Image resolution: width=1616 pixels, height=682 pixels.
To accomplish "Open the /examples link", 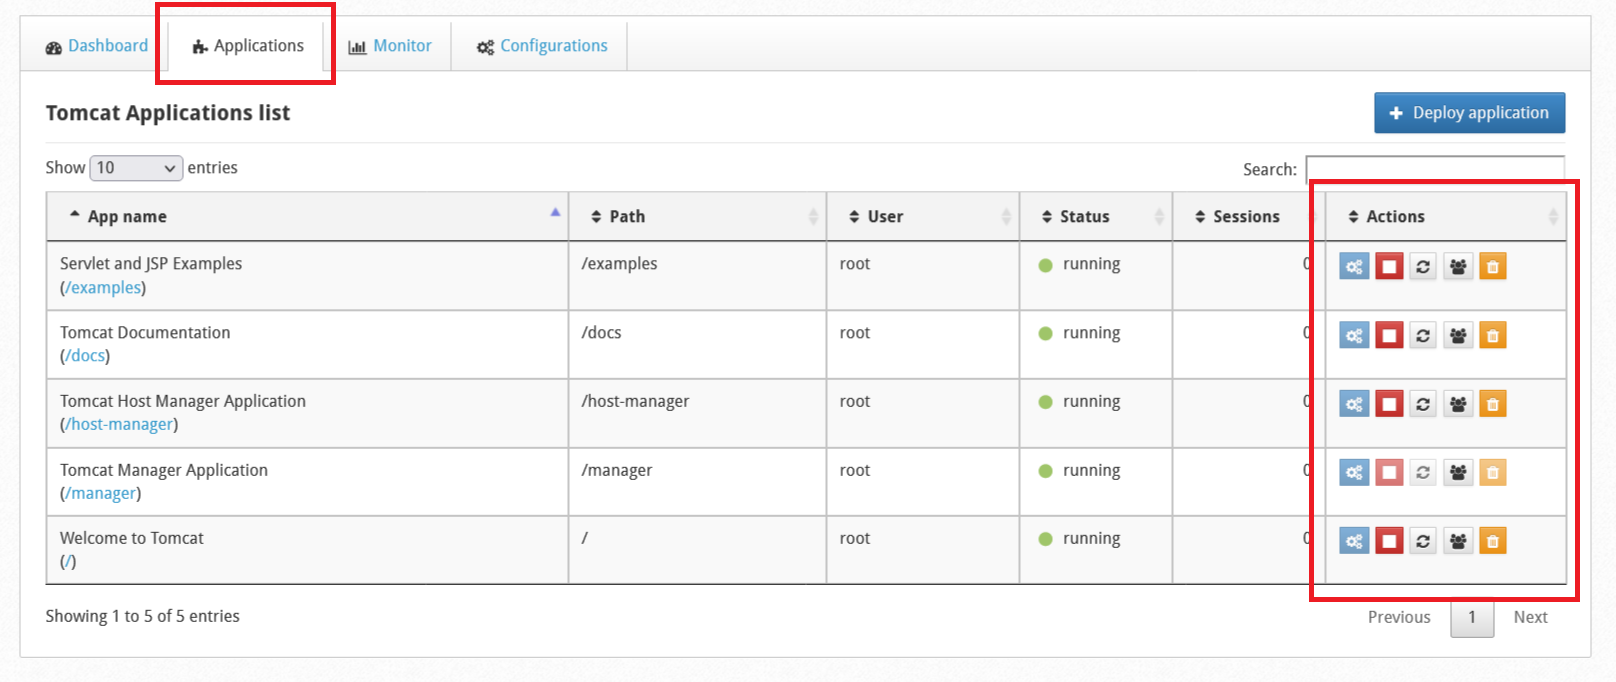I will coord(103,288).
